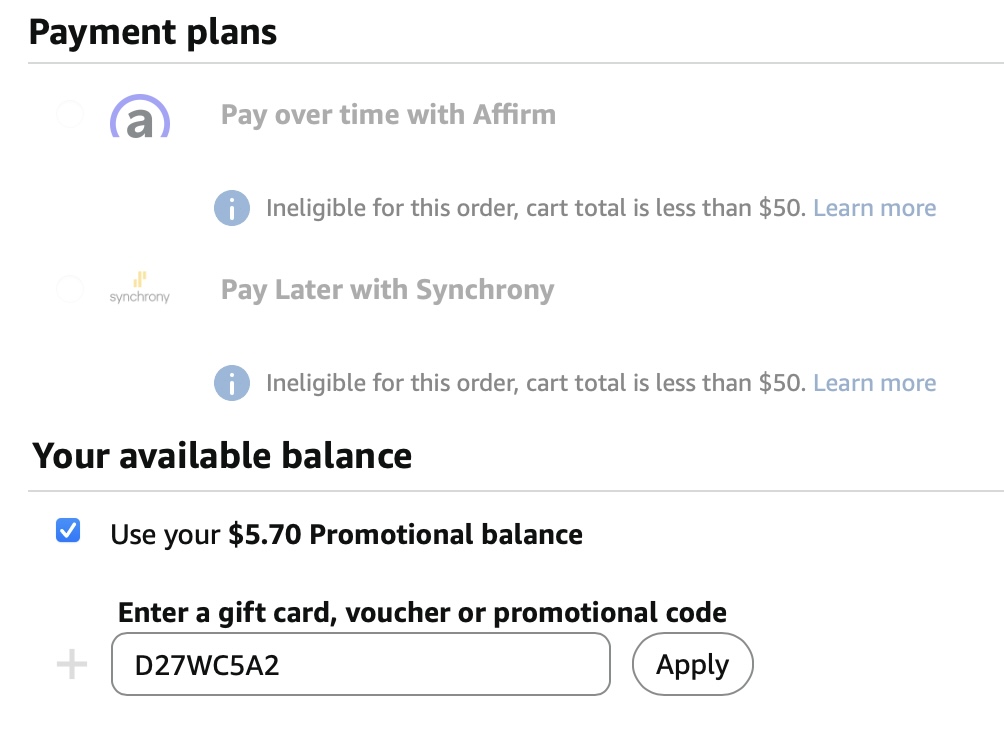The width and height of the screenshot is (1004, 732).
Task: Click the "Use your $5.70 Promotional balance" text
Action: [x=346, y=534]
